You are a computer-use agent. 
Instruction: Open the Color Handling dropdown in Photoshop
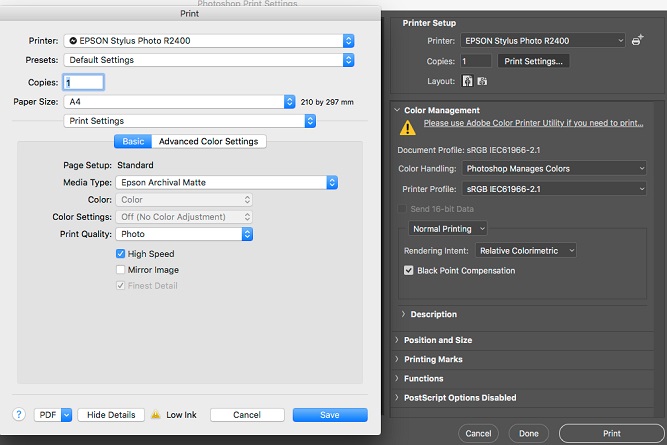tap(554, 168)
